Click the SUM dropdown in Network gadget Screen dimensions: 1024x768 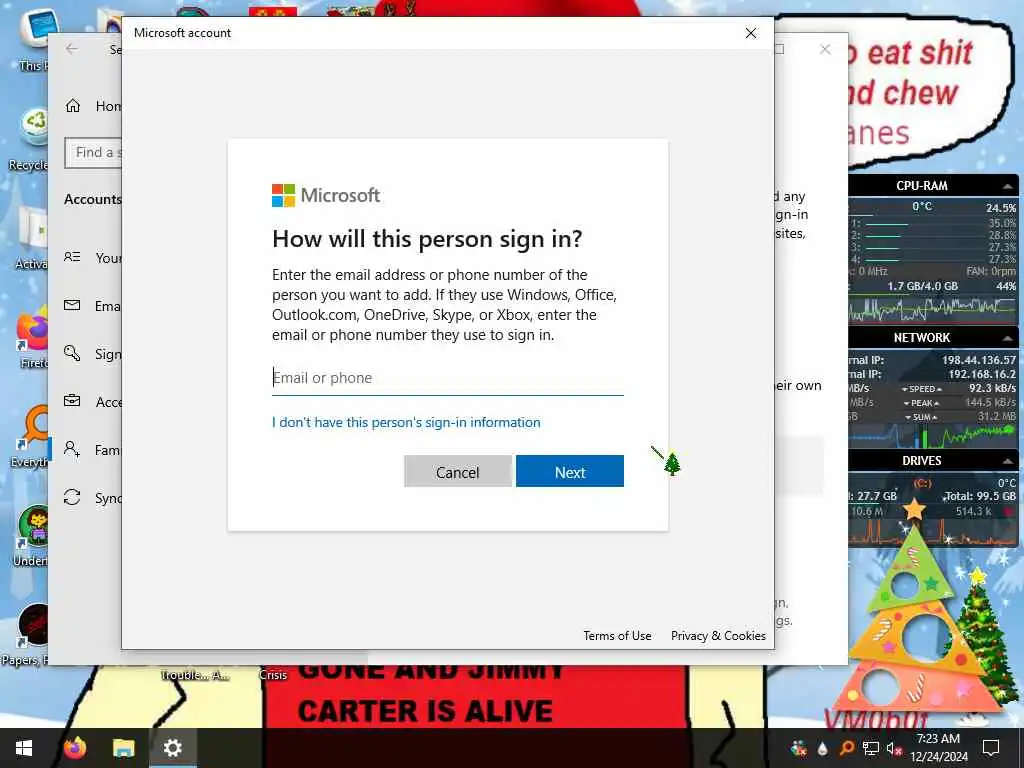921,417
